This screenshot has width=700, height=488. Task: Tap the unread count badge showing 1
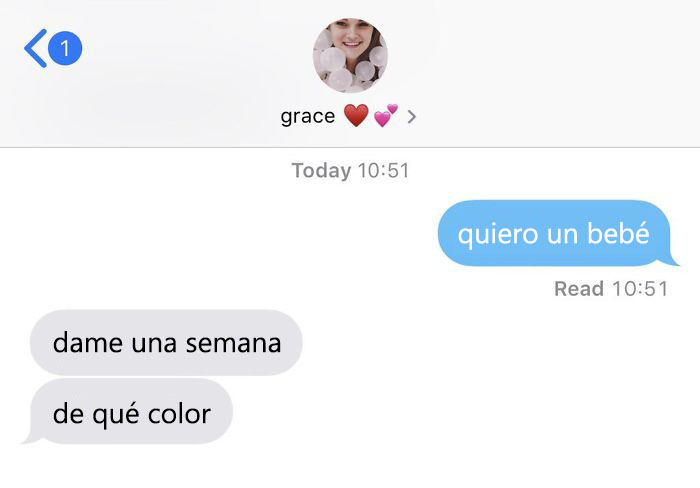pyautogui.click(x=65, y=48)
